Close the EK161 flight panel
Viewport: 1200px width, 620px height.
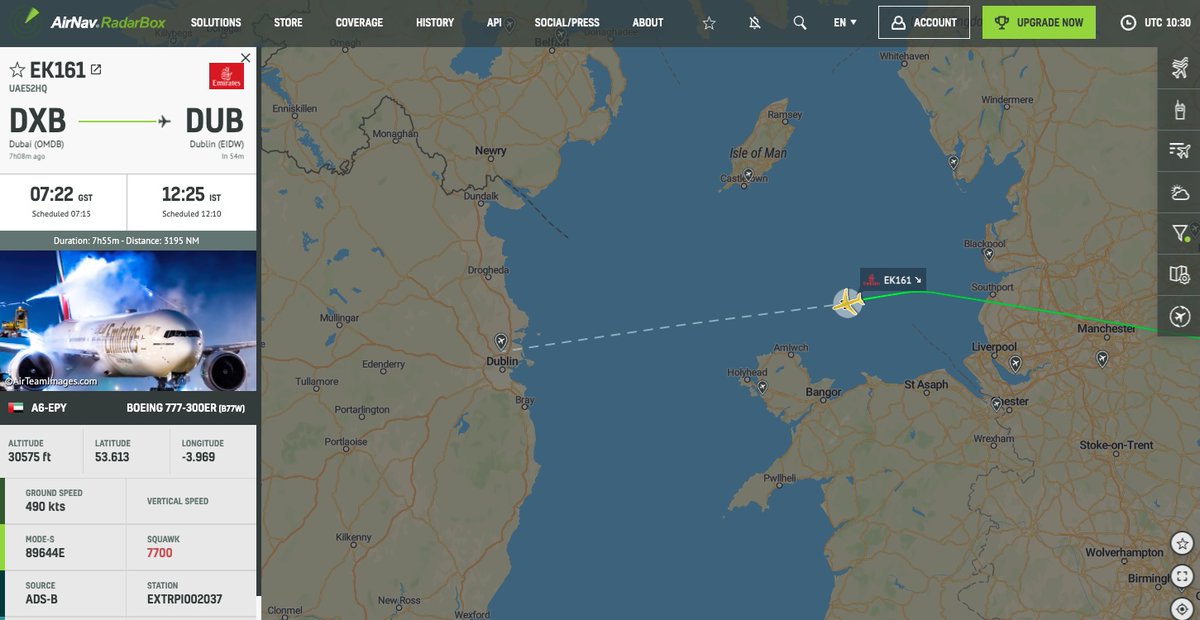(x=246, y=58)
